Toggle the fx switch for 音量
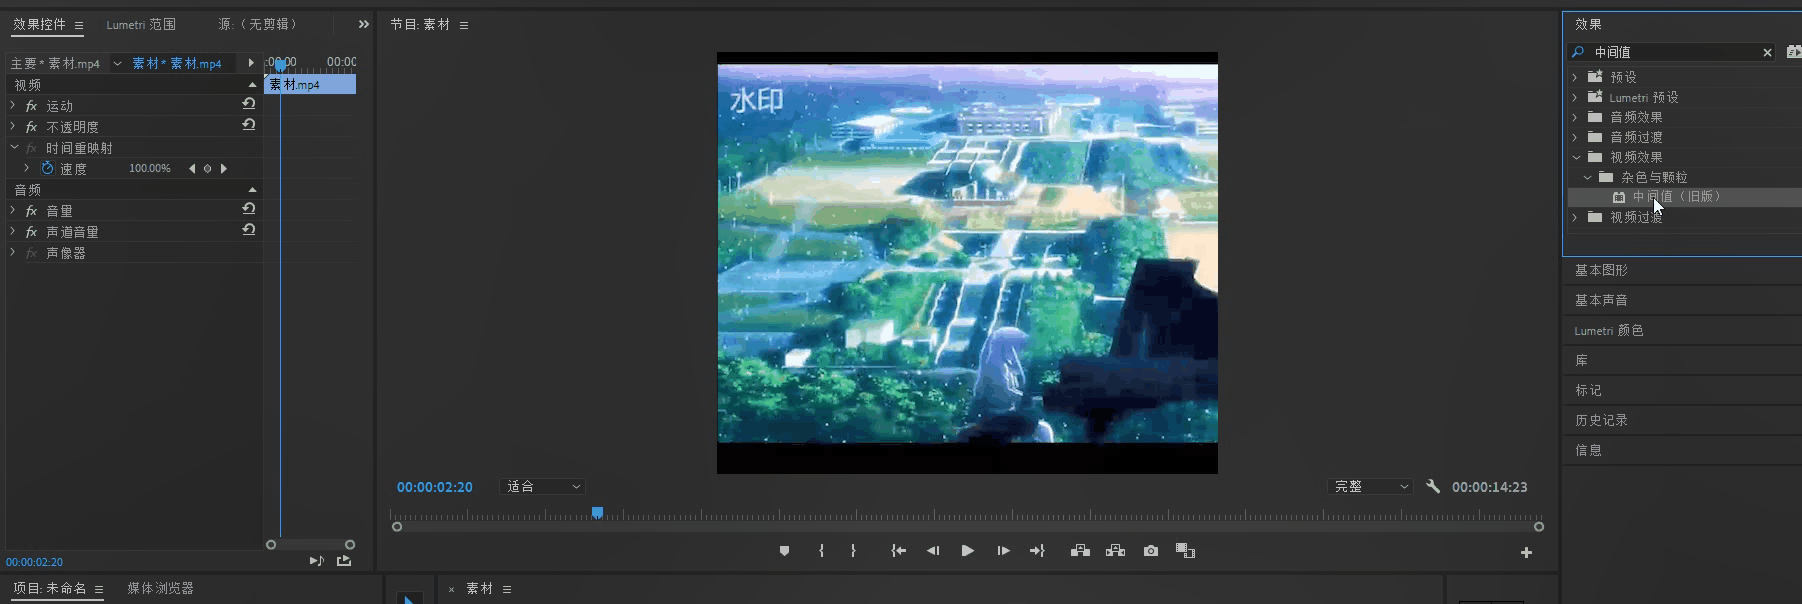The height and width of the screenshot is (604, 1802). (x=31, y=211)
